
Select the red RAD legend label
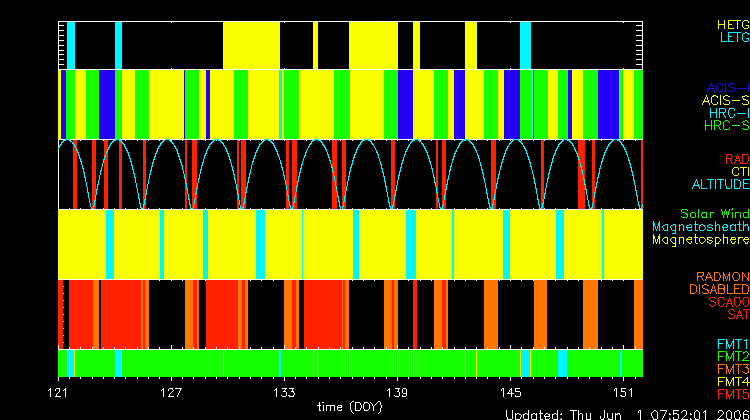pyautogui.click(x=736, y=159)
